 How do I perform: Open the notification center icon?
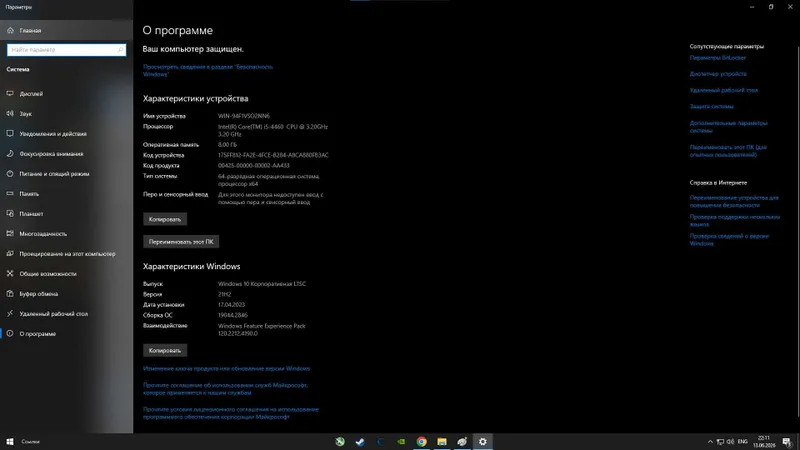tap(787, 442)
